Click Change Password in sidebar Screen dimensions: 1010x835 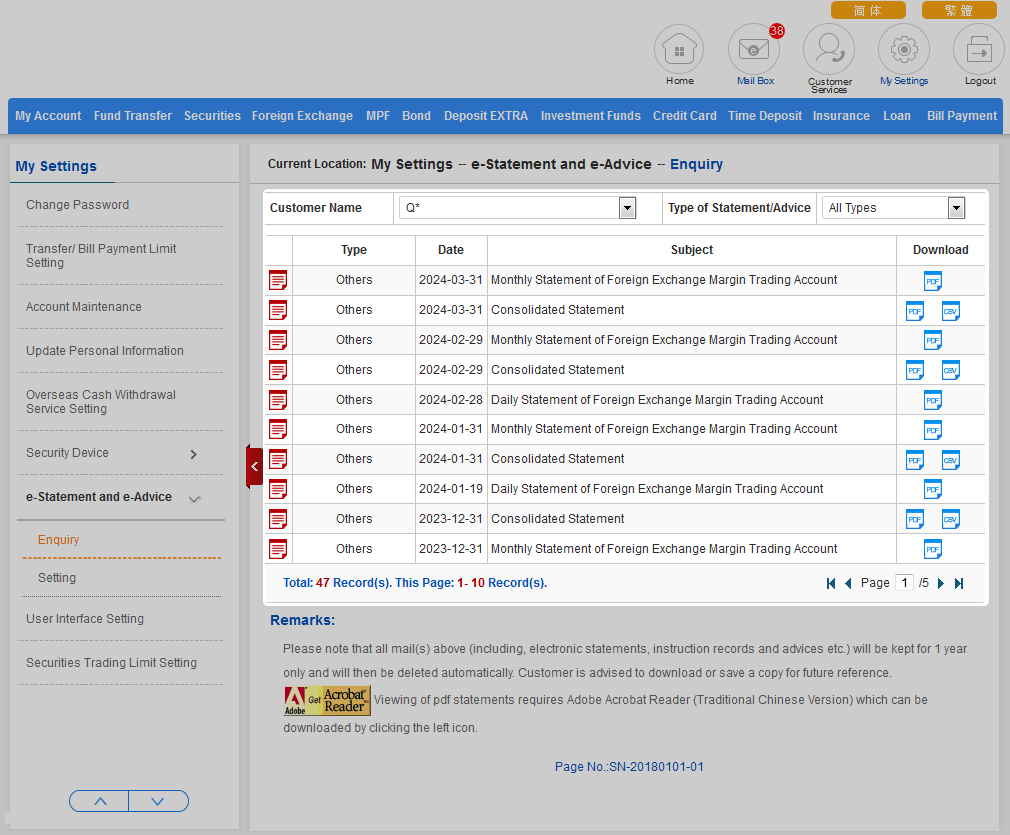[x=77, y=205]
